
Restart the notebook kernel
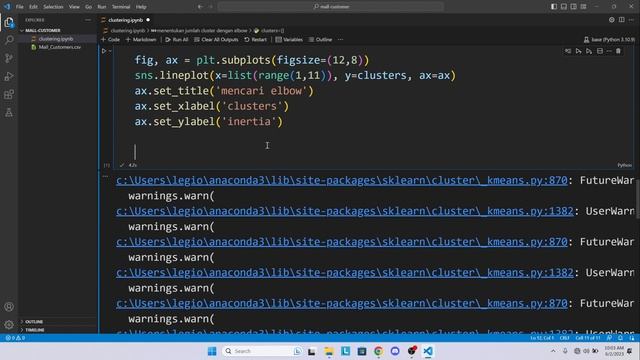(x=256, y=40)
